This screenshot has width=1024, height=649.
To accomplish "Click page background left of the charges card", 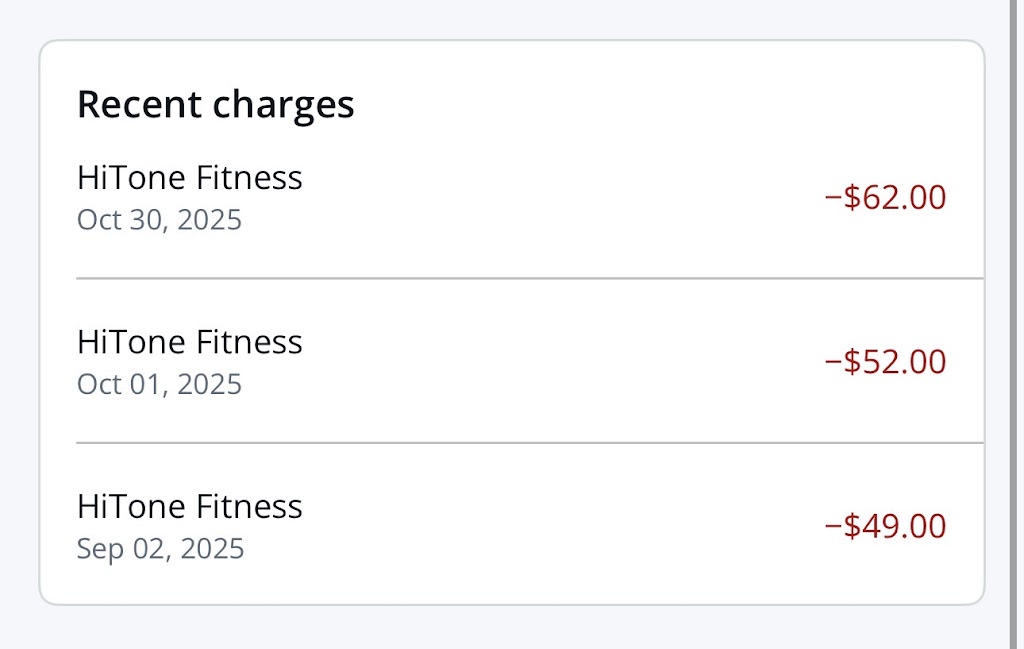I will tap(18, 324).
